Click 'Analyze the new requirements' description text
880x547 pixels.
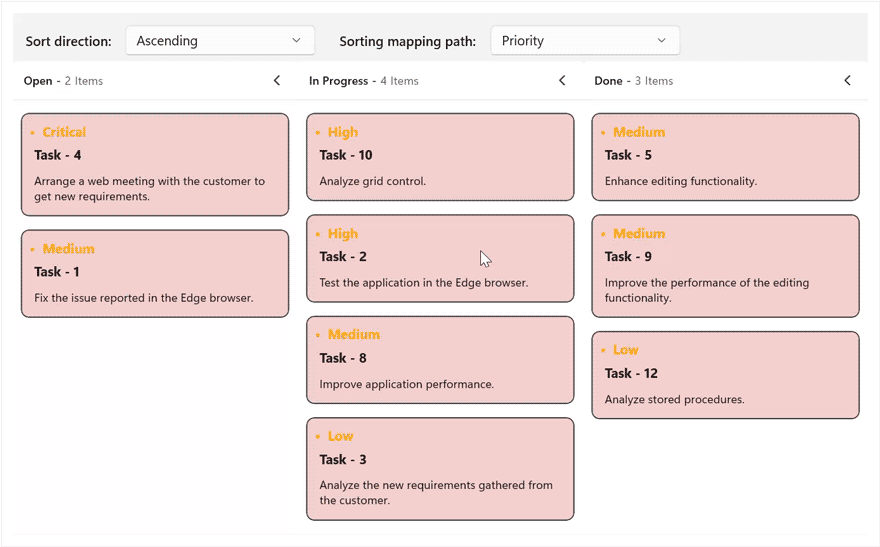(436, 493)
